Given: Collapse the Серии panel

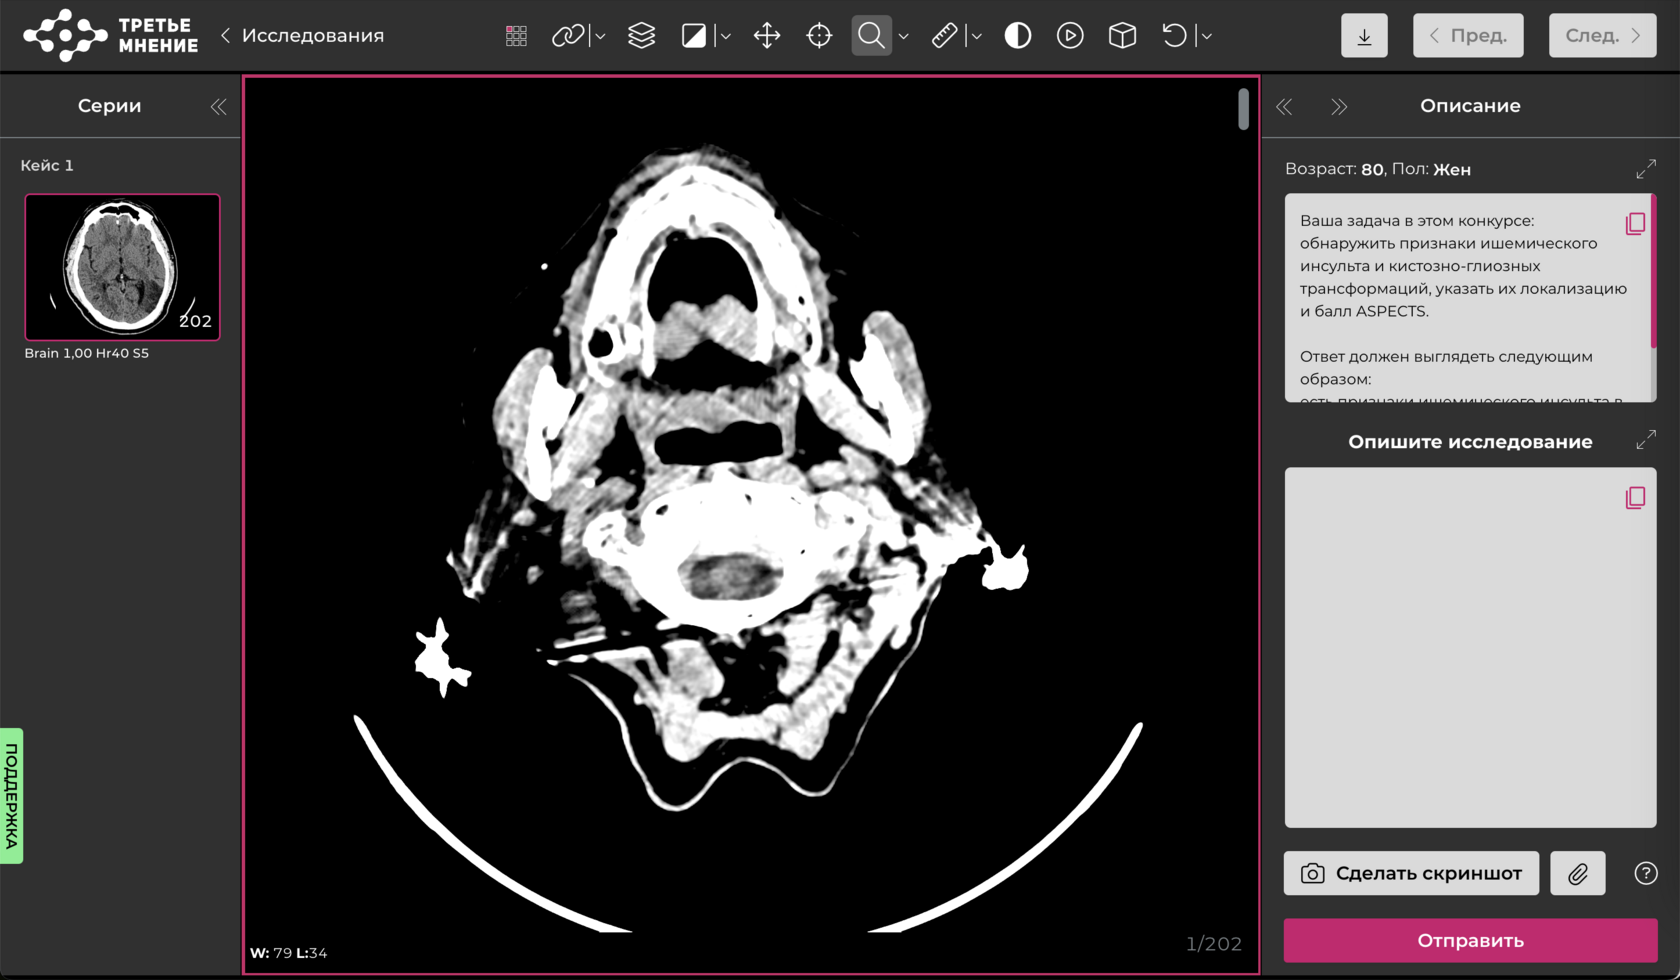Looking at the screenshot, I should [x=218, y=106].
